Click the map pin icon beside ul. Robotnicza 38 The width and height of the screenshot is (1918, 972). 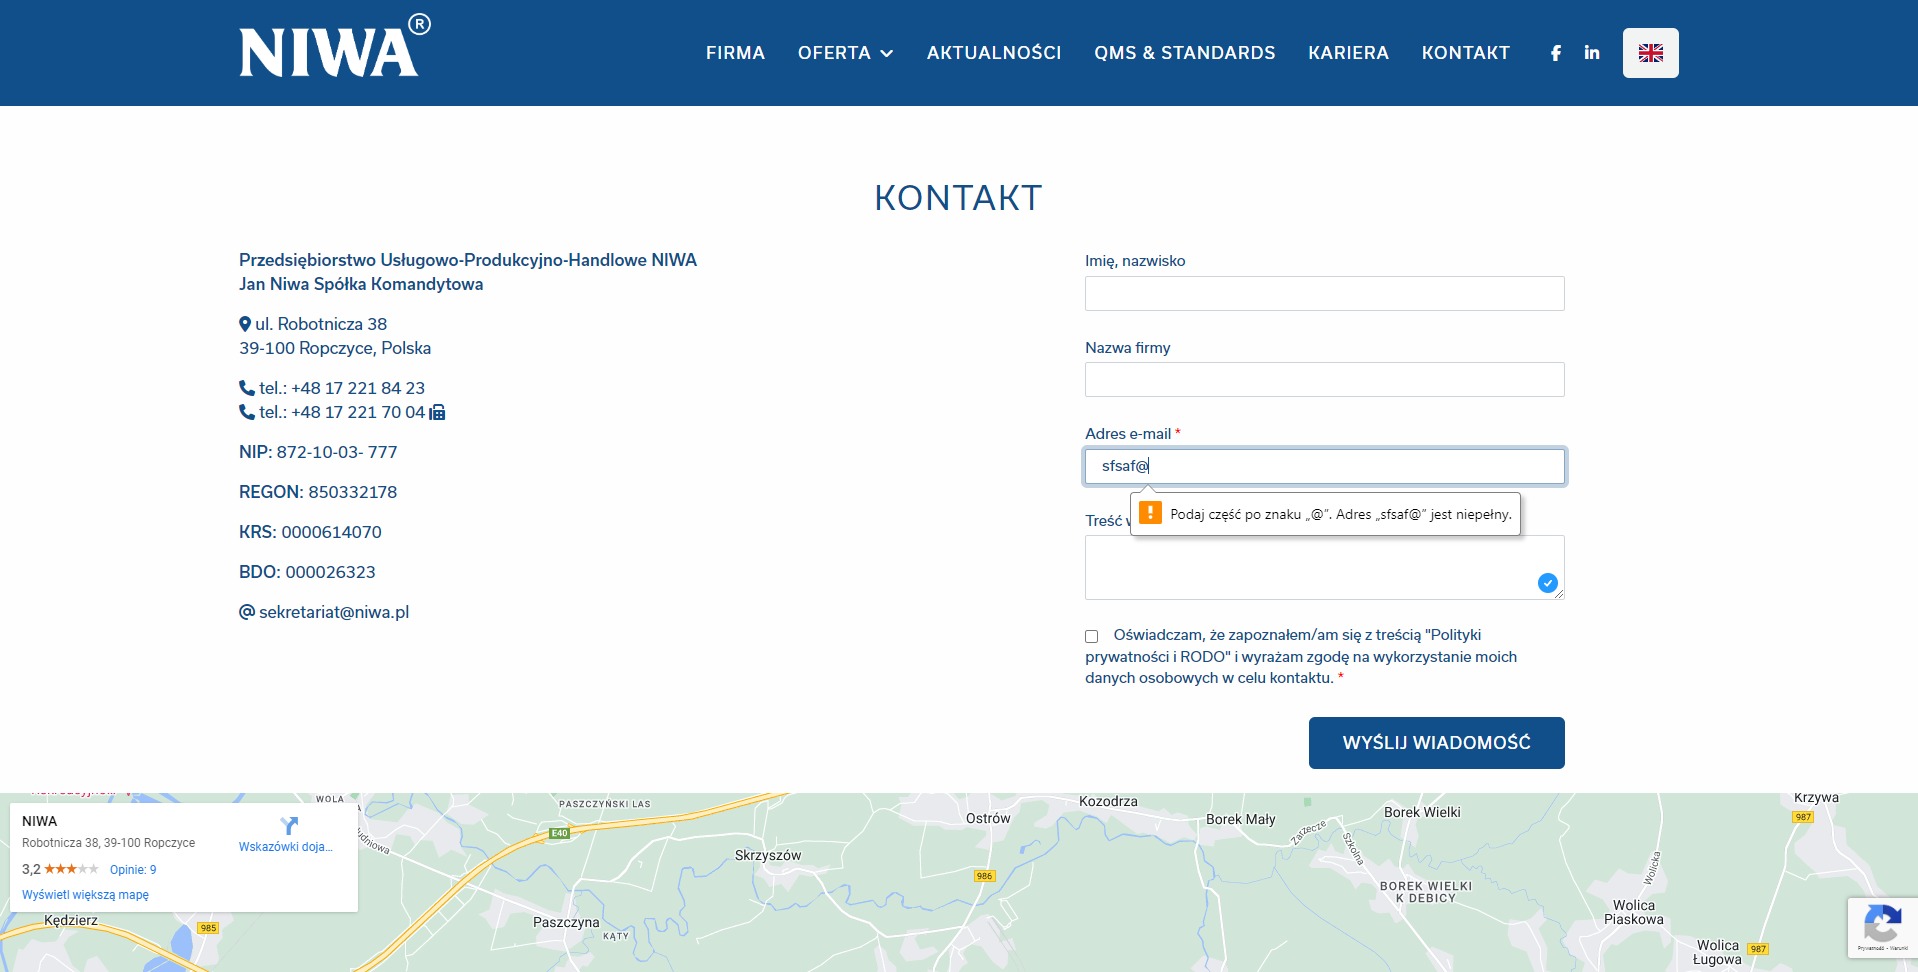point(245,324)
